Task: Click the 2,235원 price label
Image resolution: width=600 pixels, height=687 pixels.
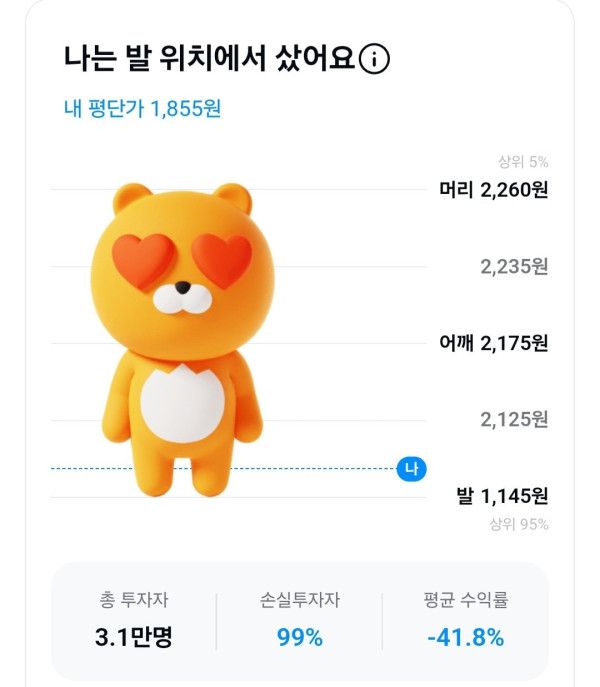Action: (514, 267)
